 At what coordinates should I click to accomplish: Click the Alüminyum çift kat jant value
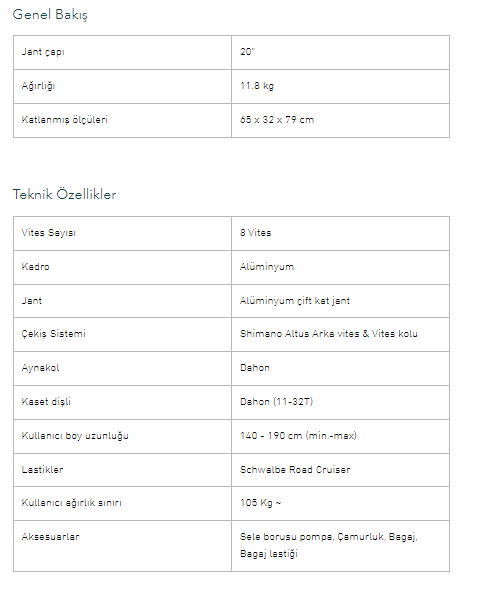[x=295, y=301]
